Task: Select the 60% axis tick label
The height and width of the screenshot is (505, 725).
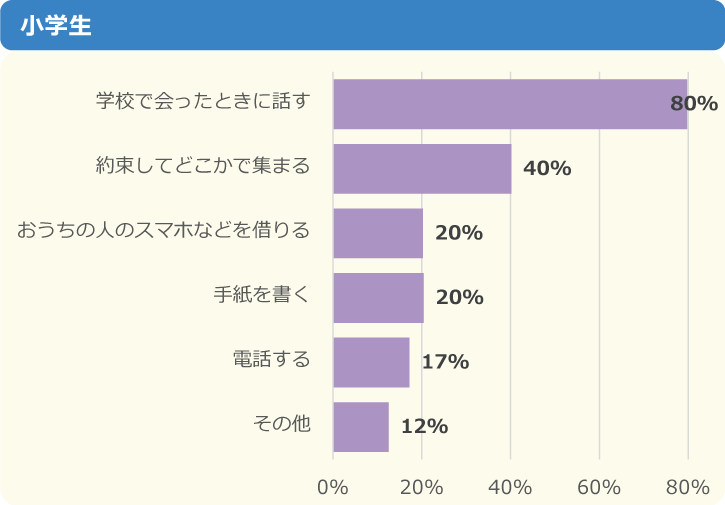Action: click(599, 487)
